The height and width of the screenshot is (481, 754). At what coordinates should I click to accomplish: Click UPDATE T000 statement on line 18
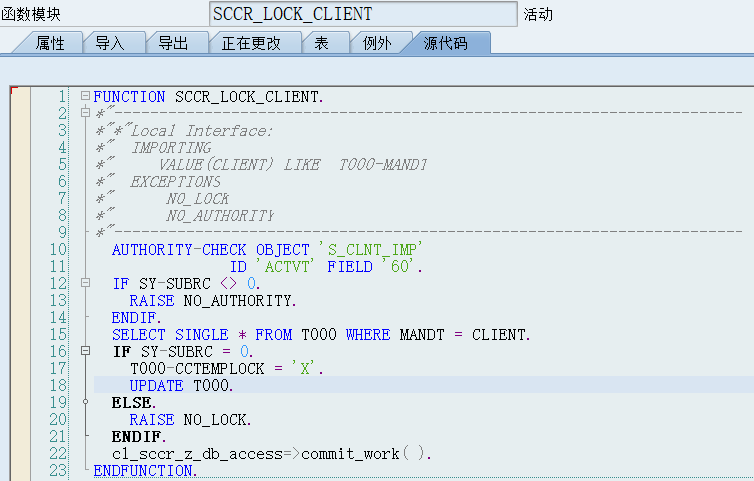click(x=181, y=385)
